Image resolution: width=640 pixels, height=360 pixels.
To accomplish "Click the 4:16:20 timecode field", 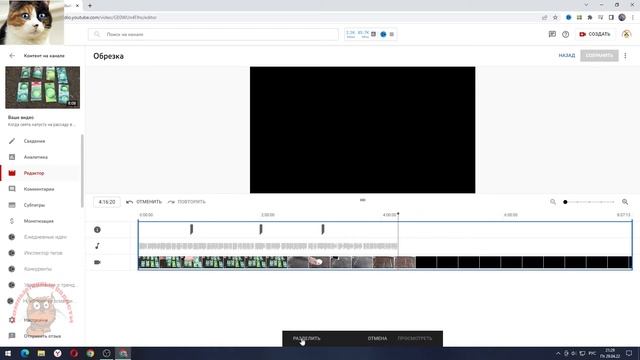I will tap(107, 202).
